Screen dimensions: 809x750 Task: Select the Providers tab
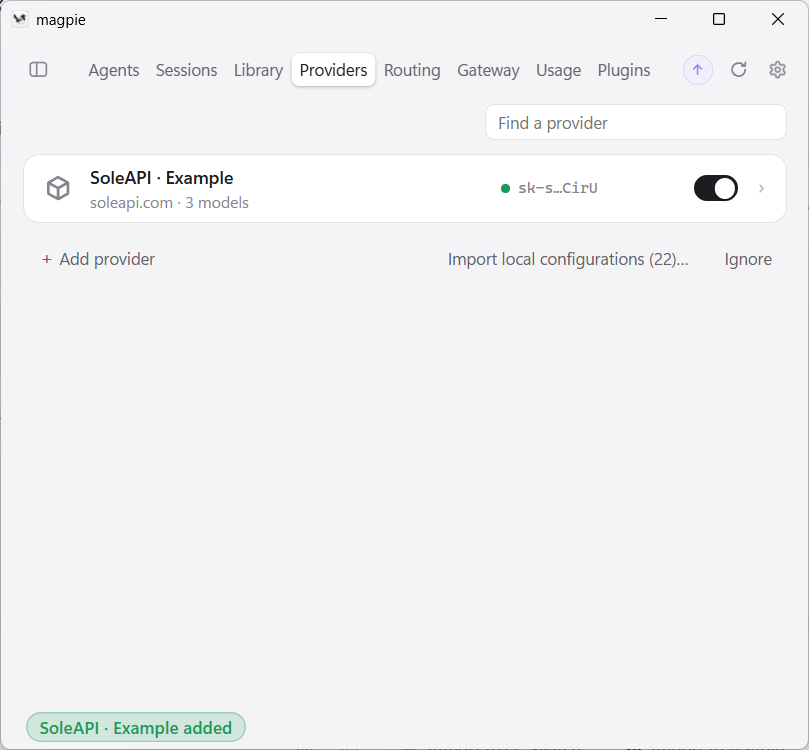click(x=333, y=70)
